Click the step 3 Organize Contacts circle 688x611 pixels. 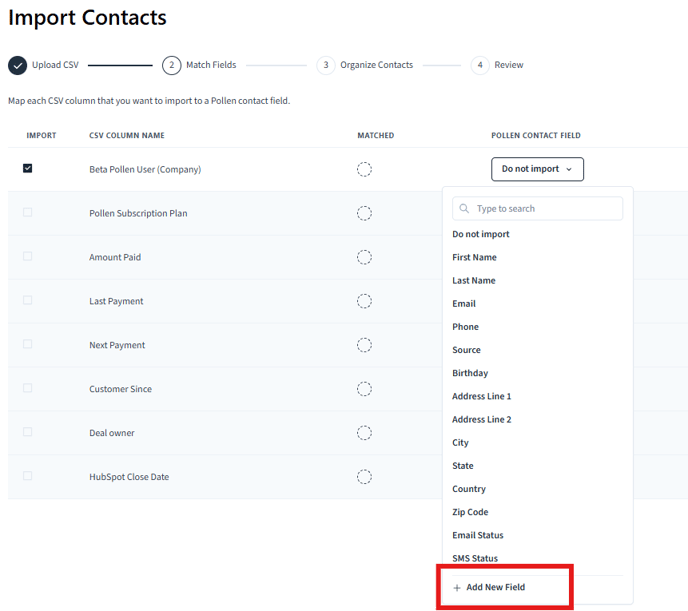click(326, 65)
